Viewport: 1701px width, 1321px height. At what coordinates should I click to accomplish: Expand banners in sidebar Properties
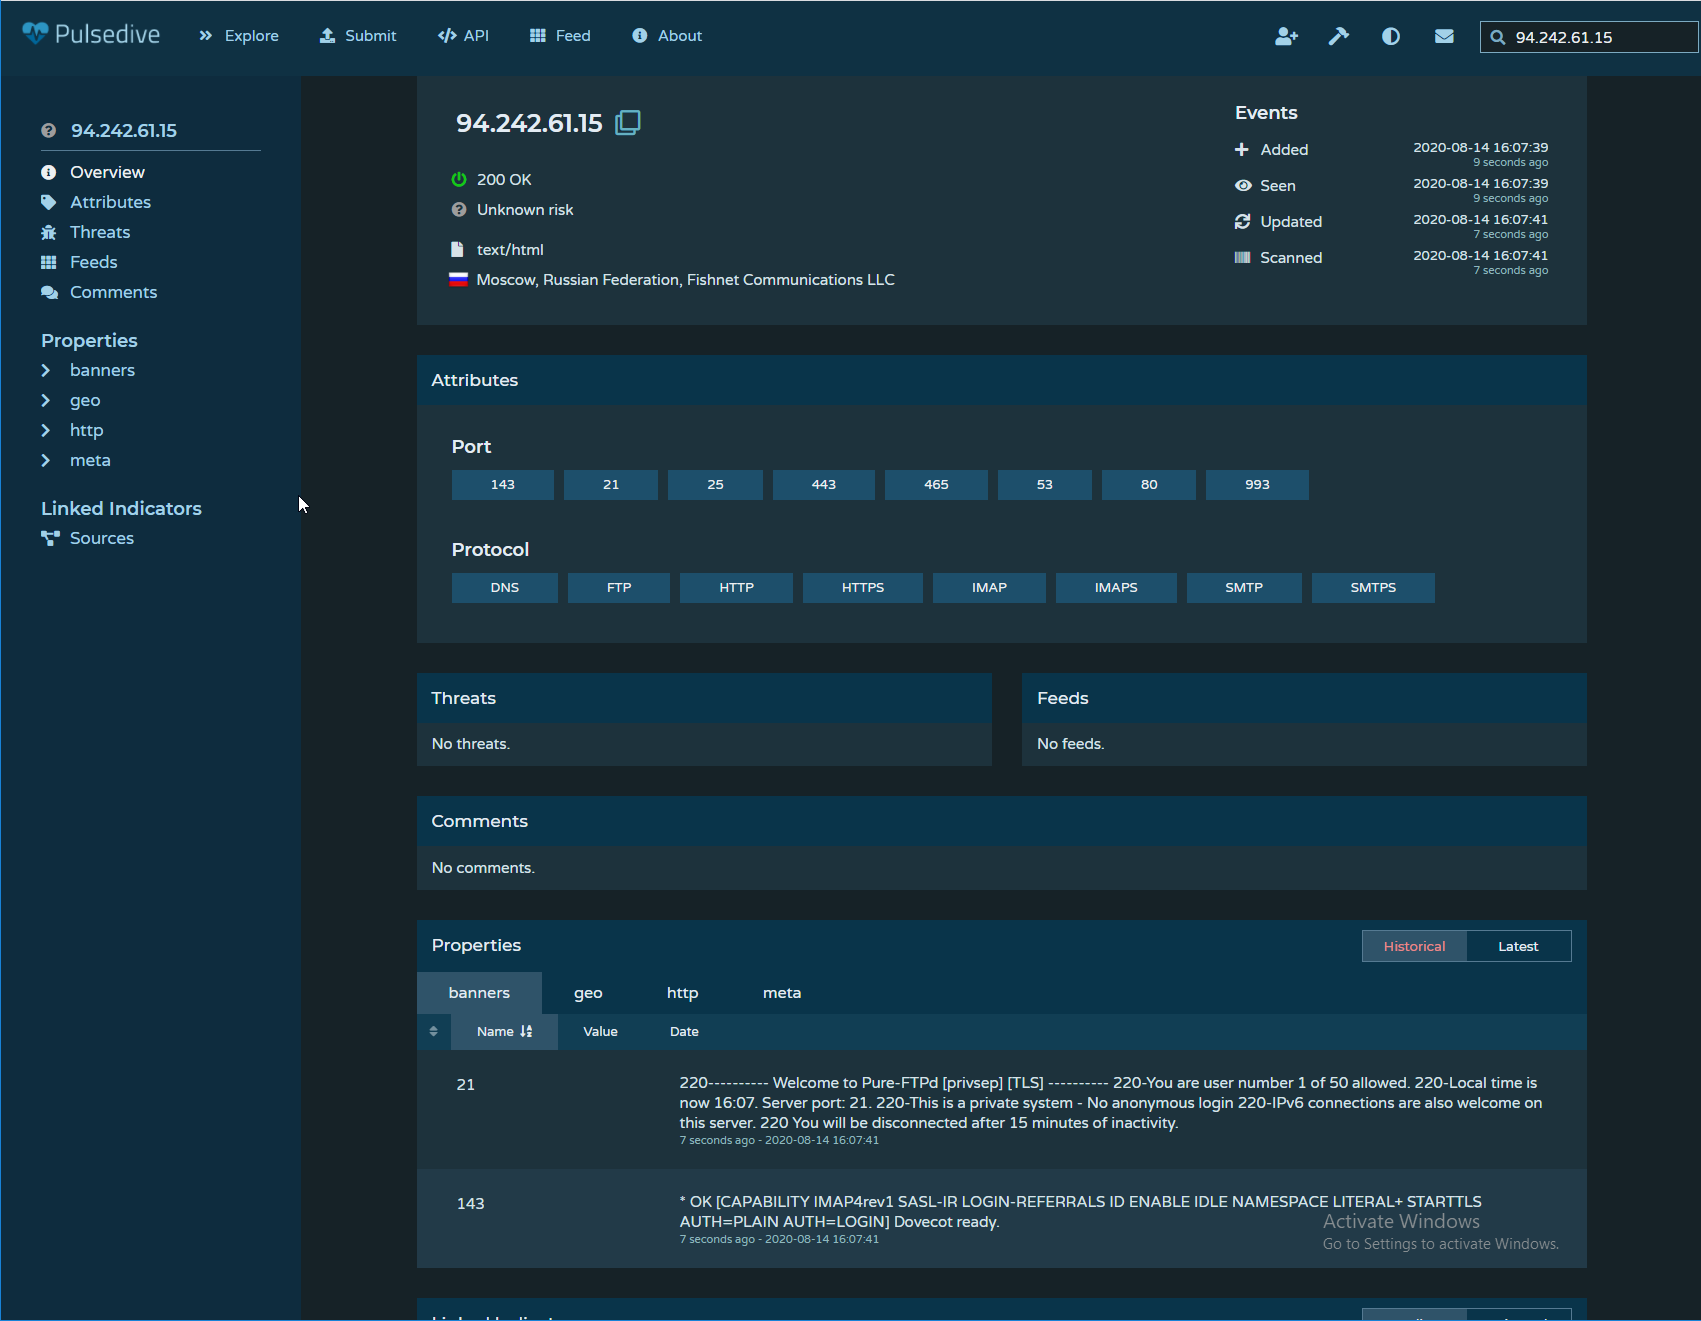point(102,370)
